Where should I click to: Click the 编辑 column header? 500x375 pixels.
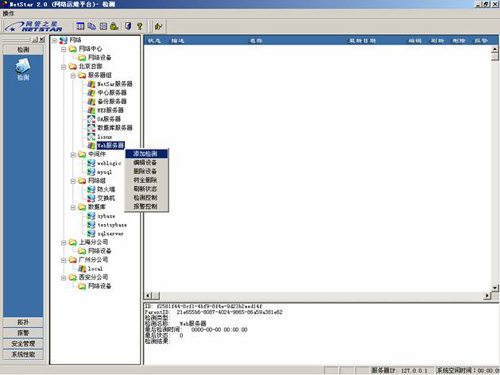415,41
